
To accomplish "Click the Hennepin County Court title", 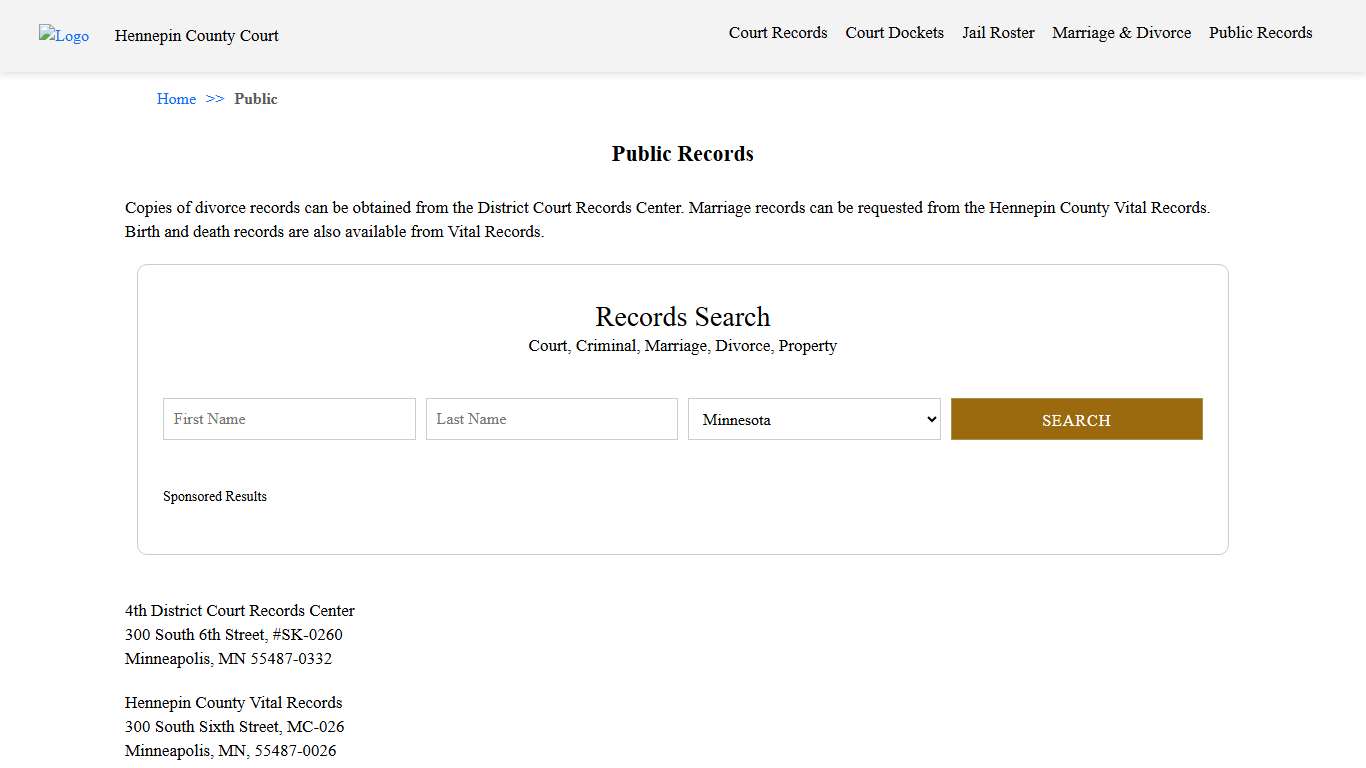I will pyautogui.click(x=196, y=36).
